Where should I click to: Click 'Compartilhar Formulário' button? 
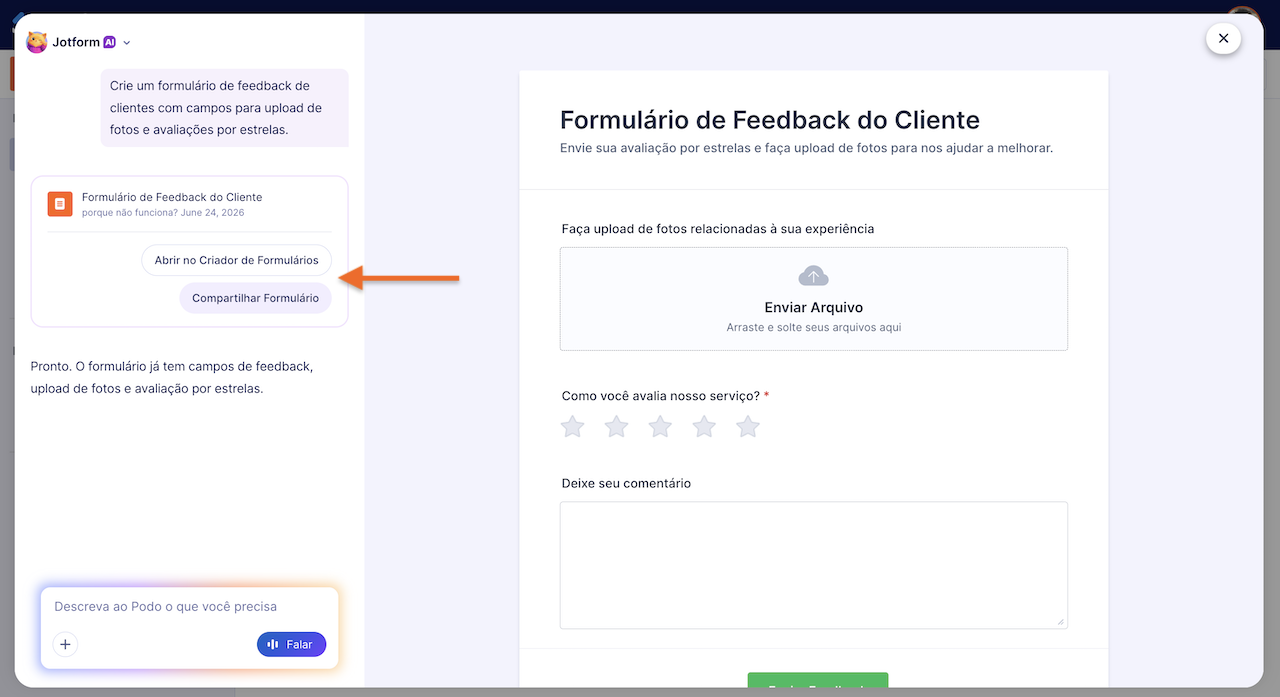pyautogui.click(x=255, y=298)
